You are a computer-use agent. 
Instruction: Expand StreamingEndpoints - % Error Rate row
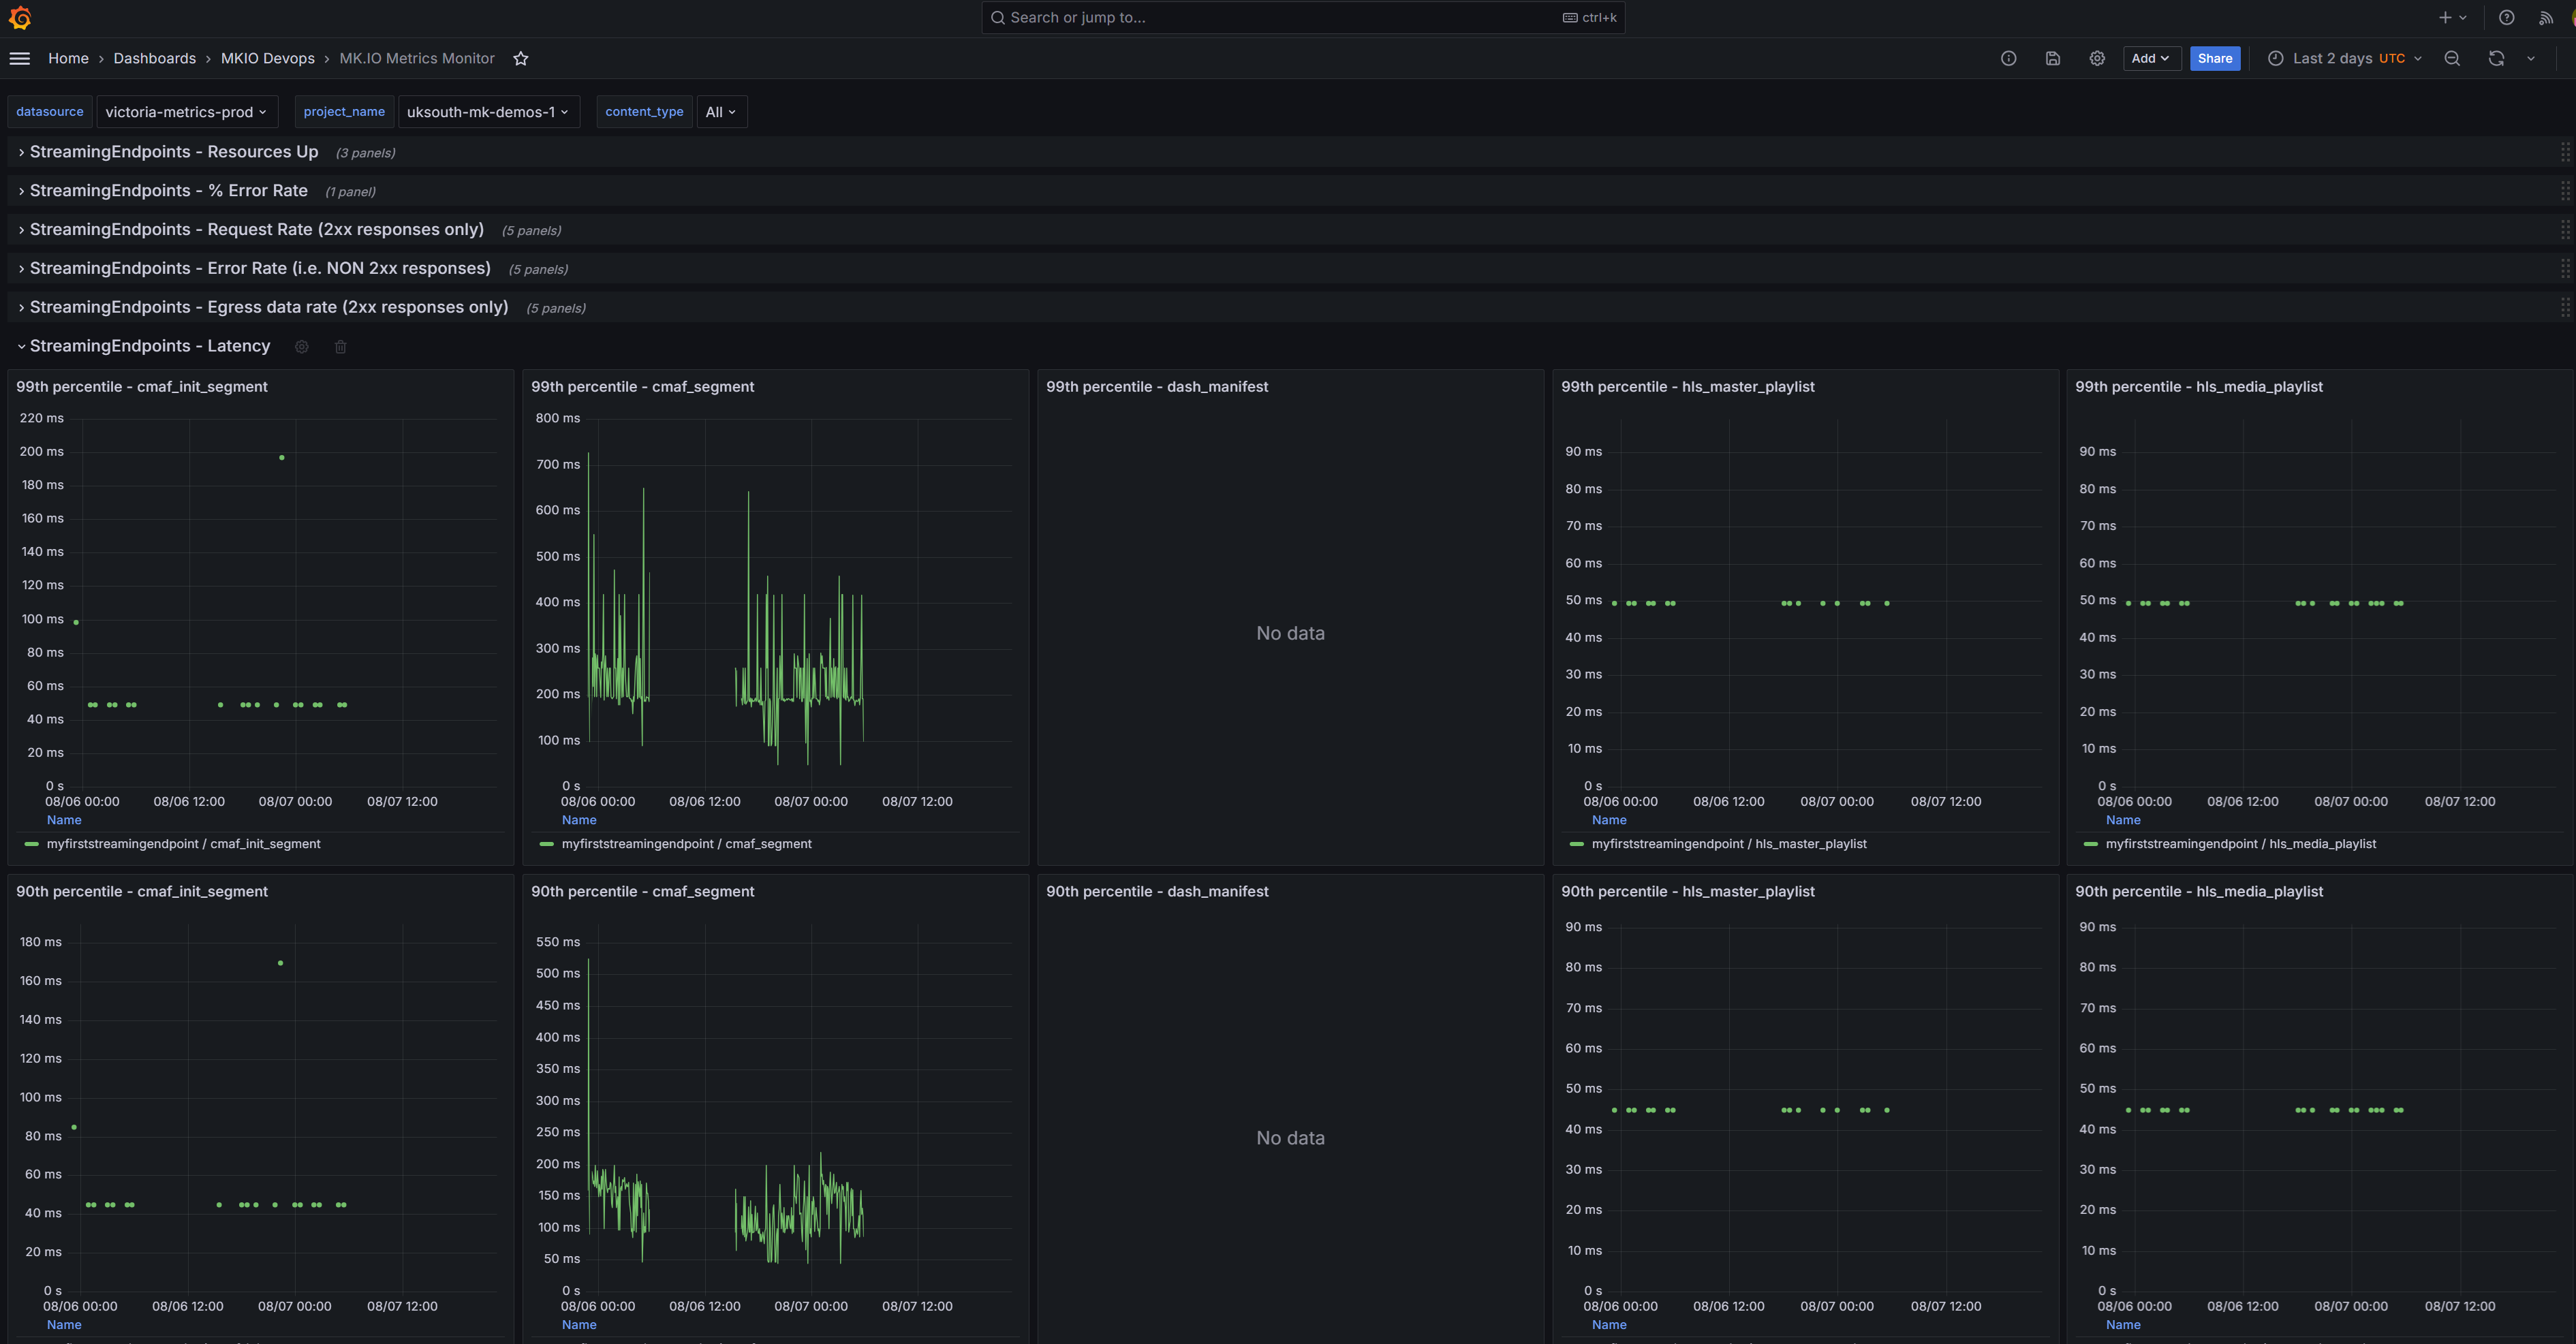[168, 191]
